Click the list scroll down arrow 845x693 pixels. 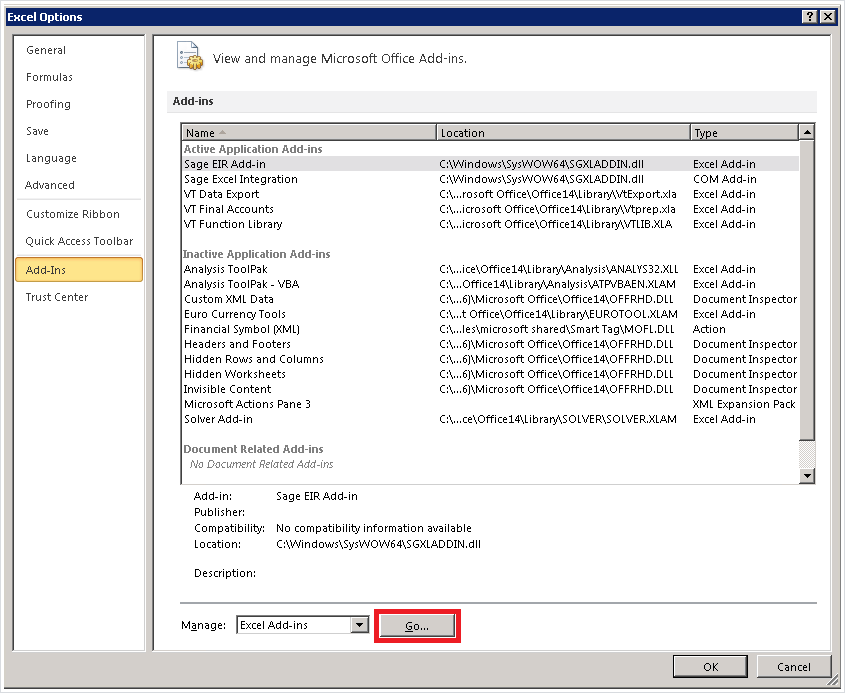click(x=807, y=475)
